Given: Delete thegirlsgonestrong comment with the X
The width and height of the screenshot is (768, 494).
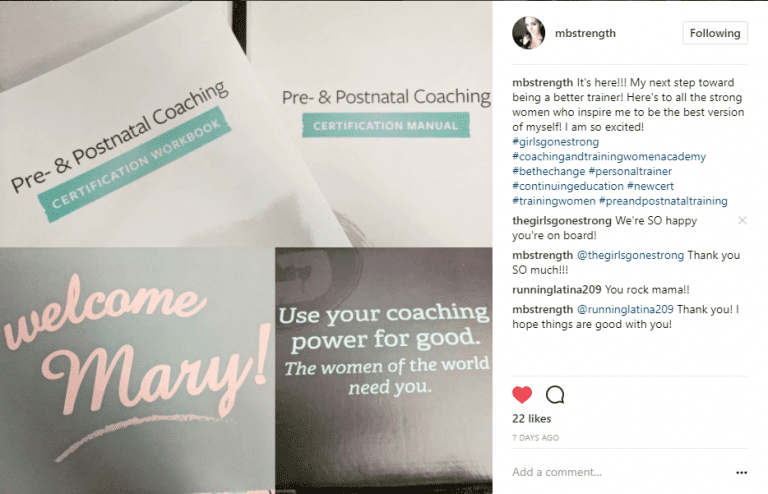Looking at the screenshot, I should (x=743, y=220).
